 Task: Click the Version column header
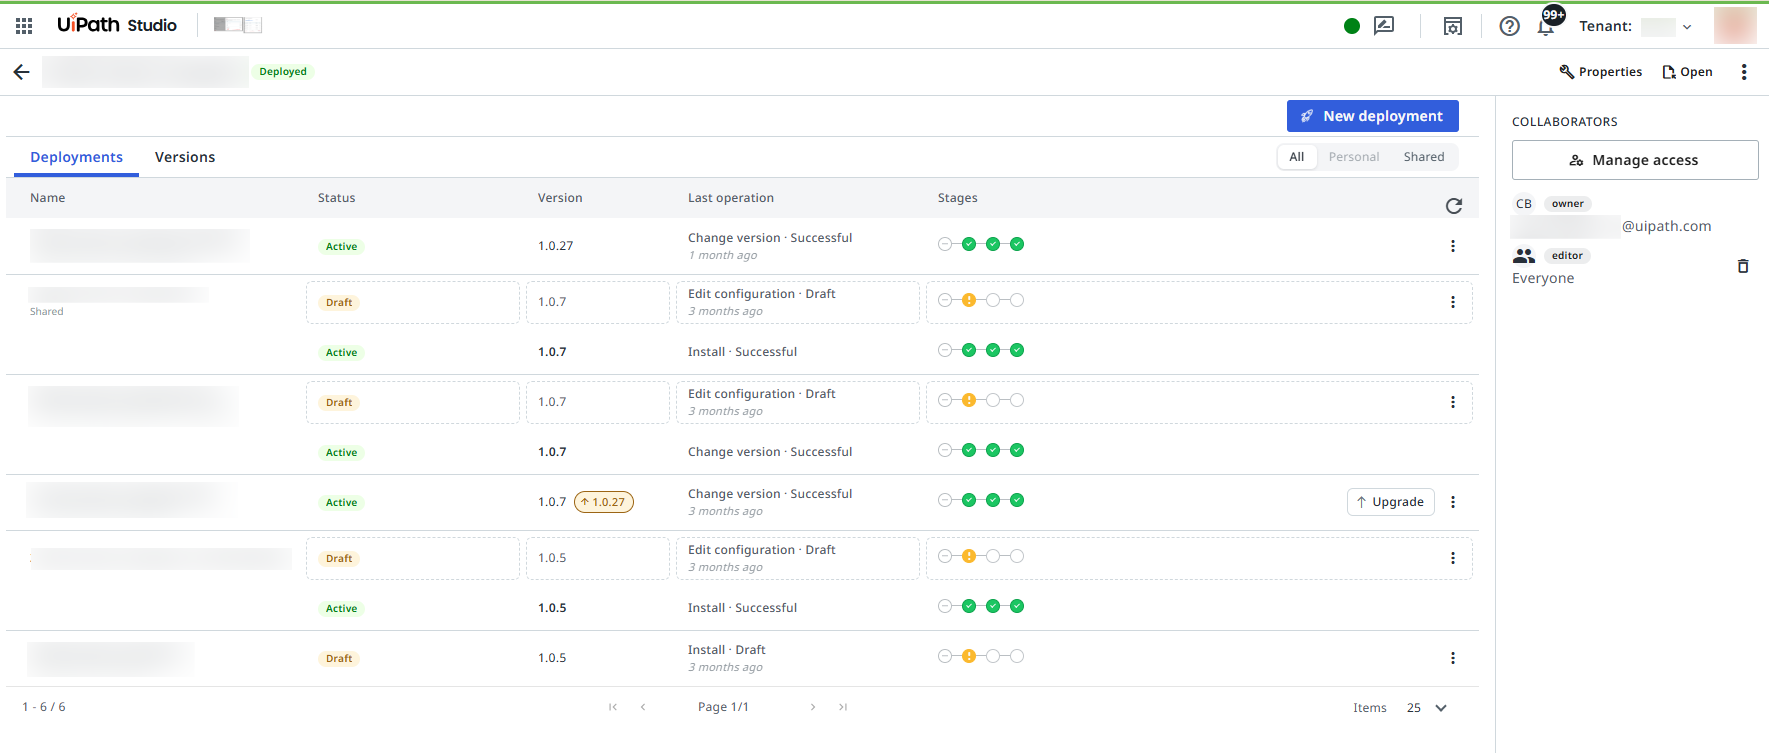[560, 198]
